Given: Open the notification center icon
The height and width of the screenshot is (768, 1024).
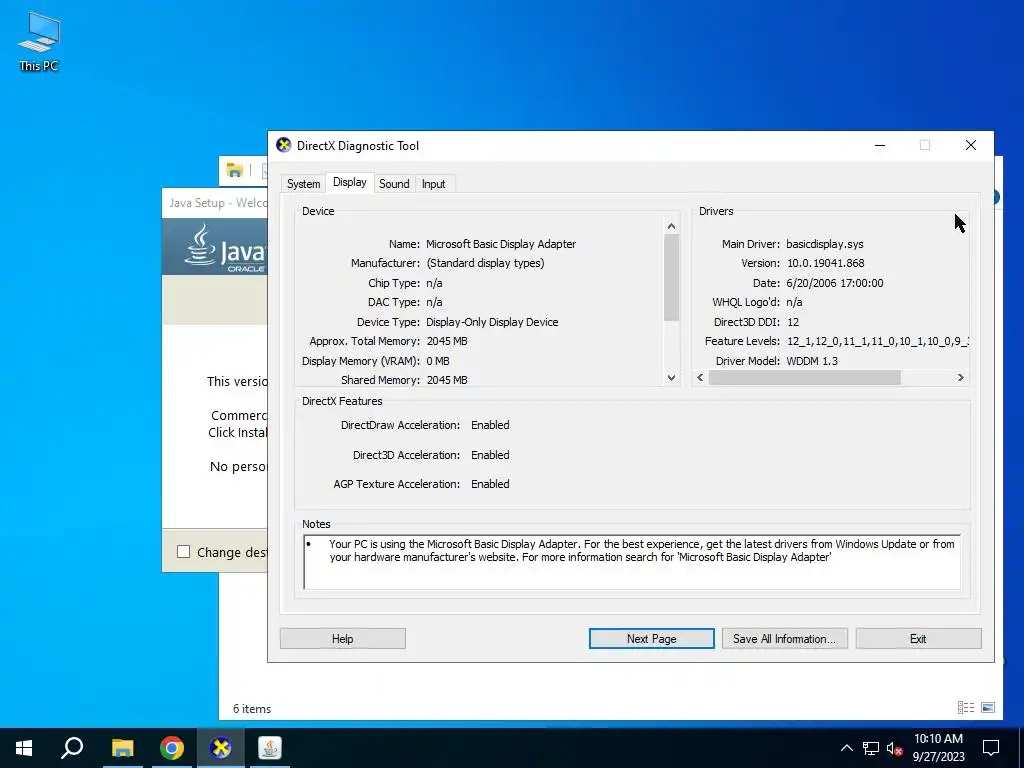Looking at the screenshot, I should (991, 748).
